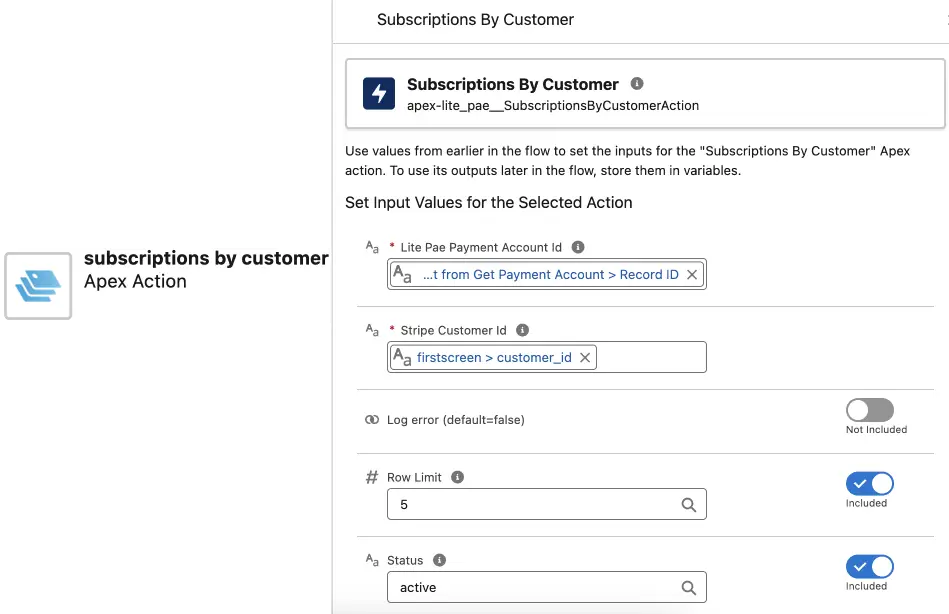
Task: Click the Log error boolean type icon
Action: 372,420
